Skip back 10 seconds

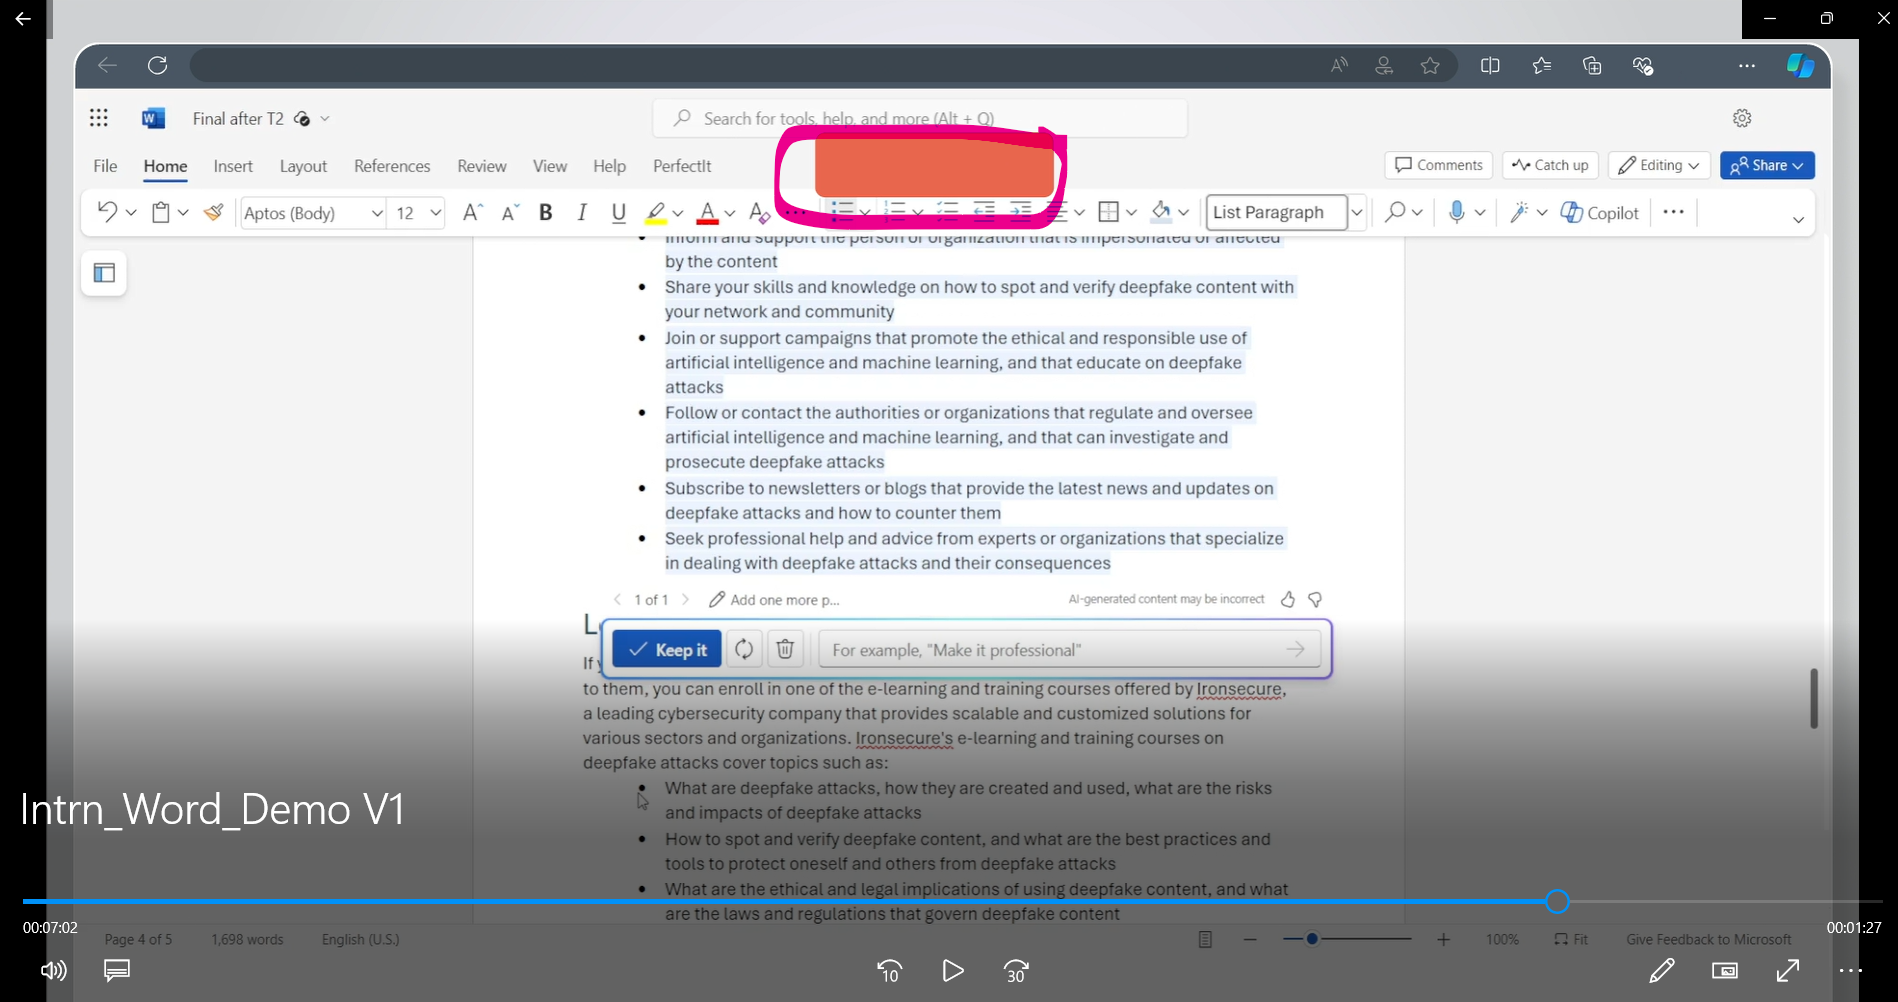(889, 970)
